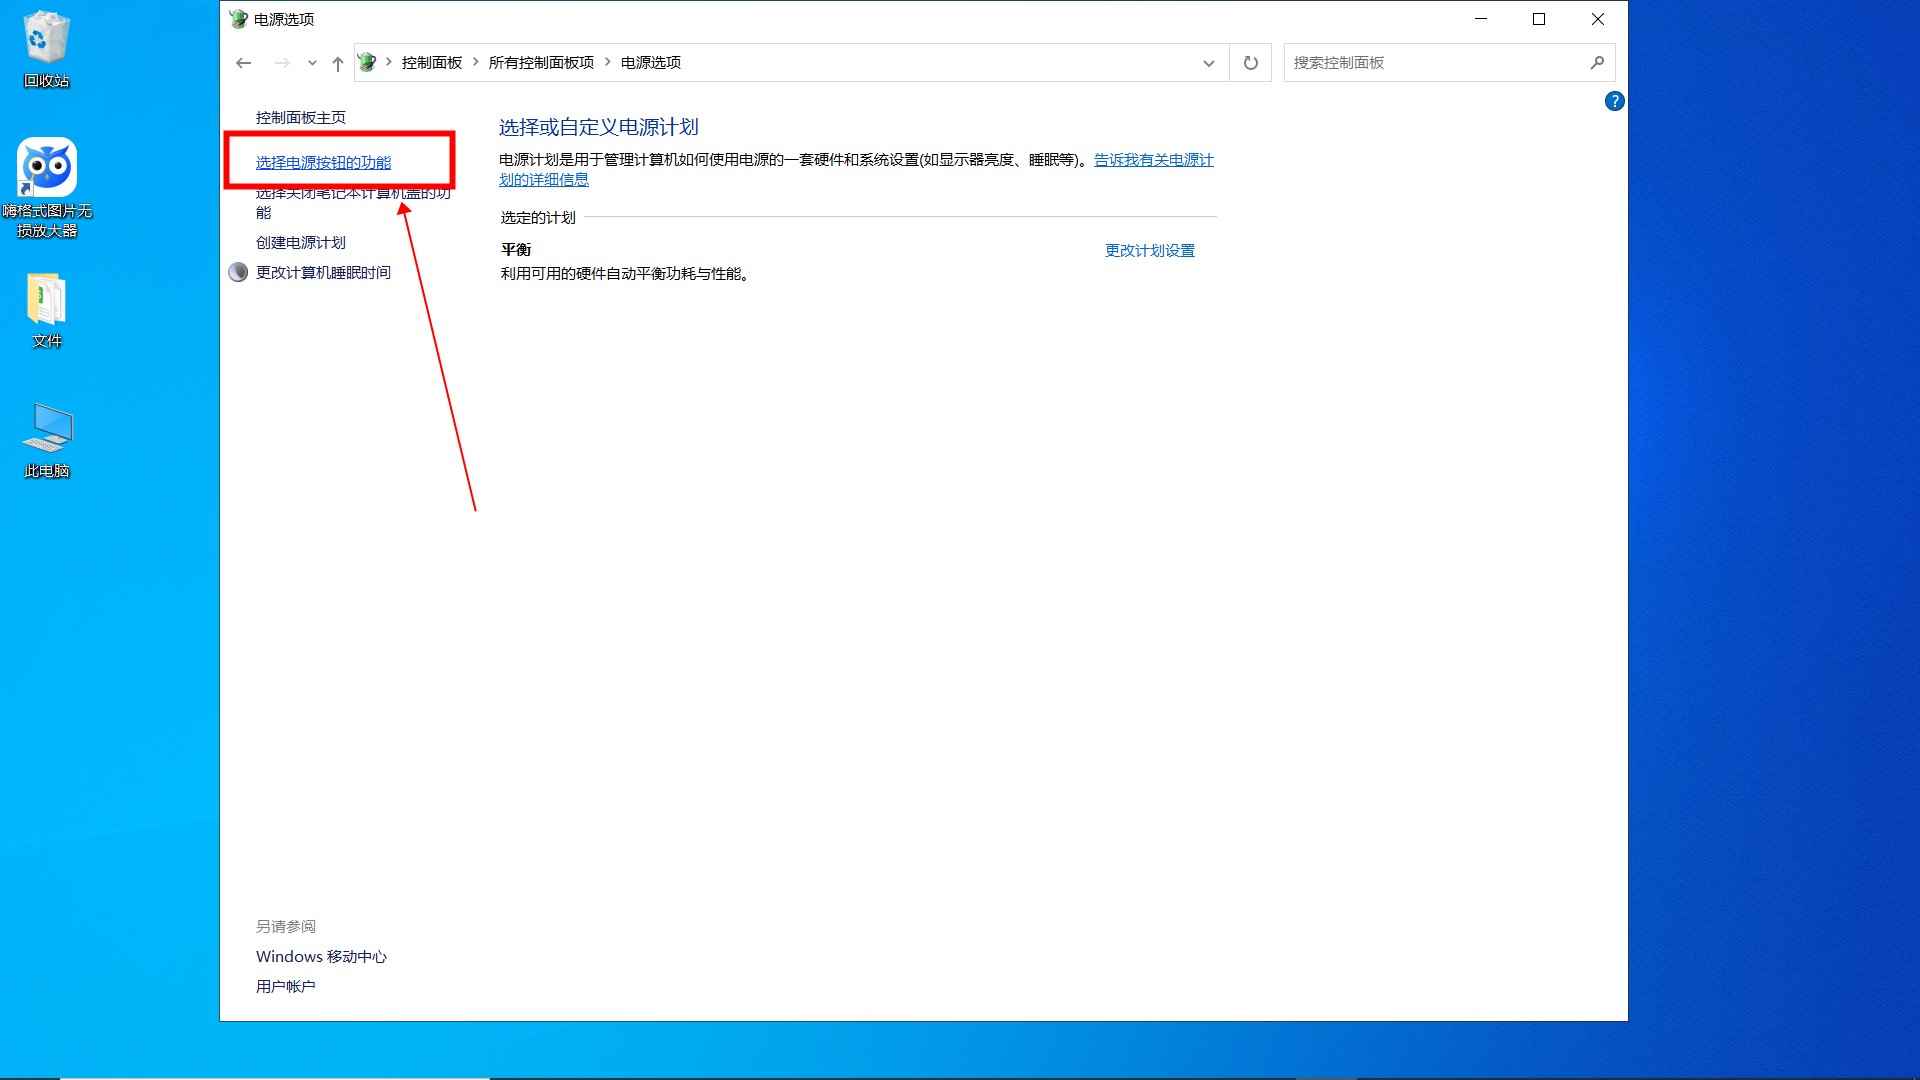
Task: Open 选择电源按钮的功能
Action: [322, 161]
